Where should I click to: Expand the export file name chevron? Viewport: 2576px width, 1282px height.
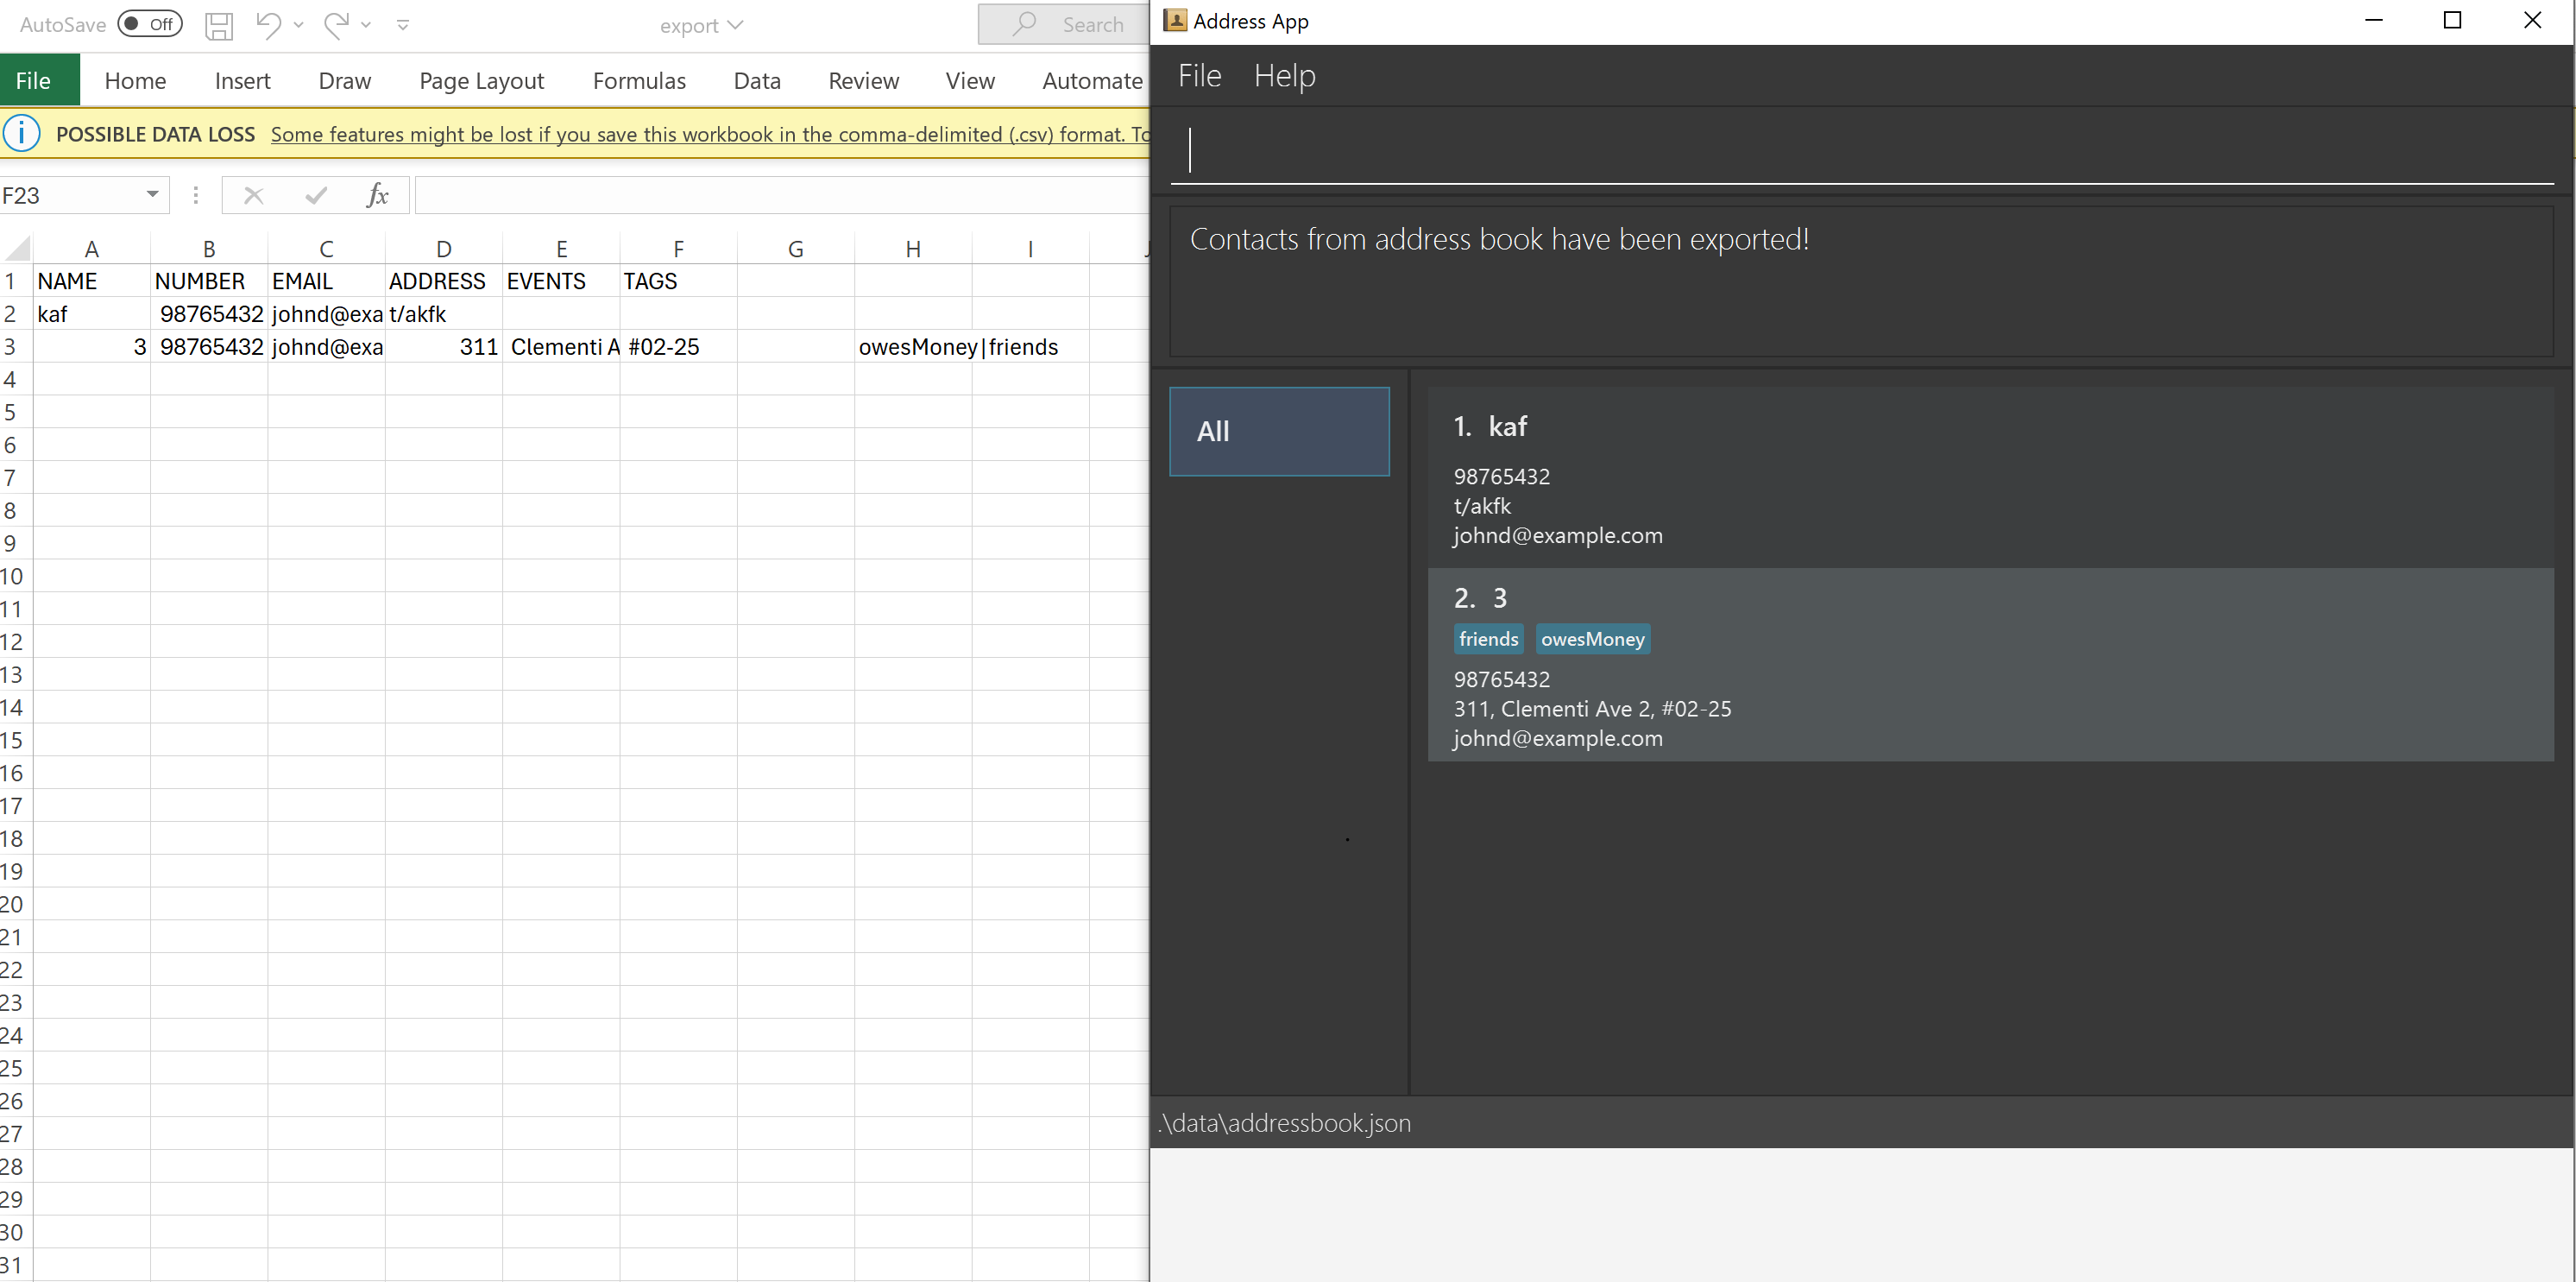[736, 25]
